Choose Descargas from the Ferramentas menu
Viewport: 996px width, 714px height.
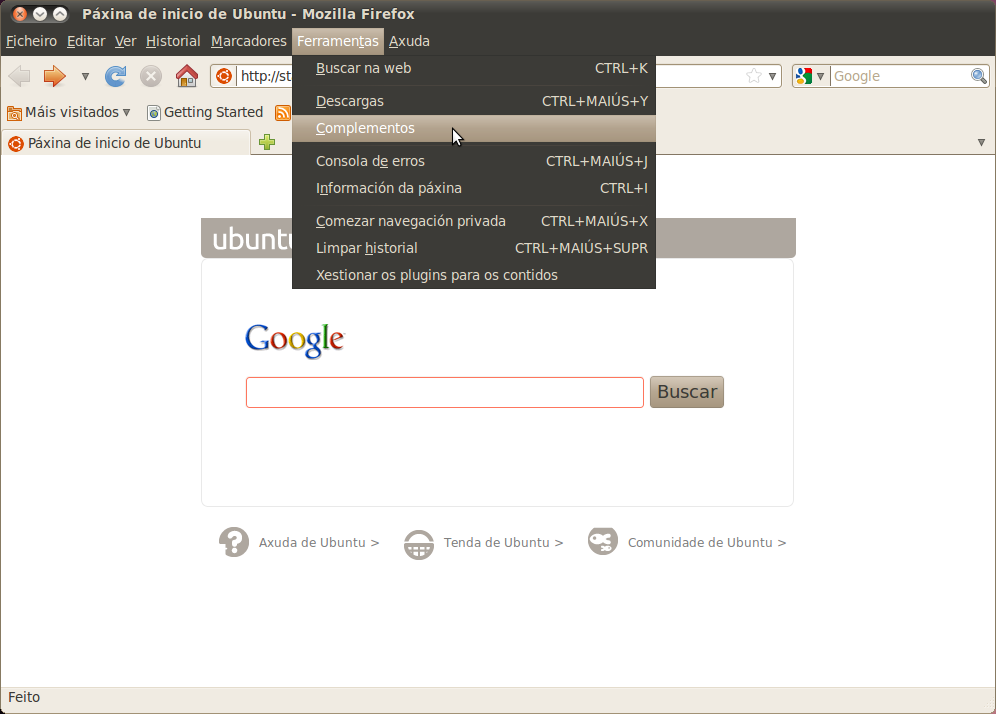point(474,102)
